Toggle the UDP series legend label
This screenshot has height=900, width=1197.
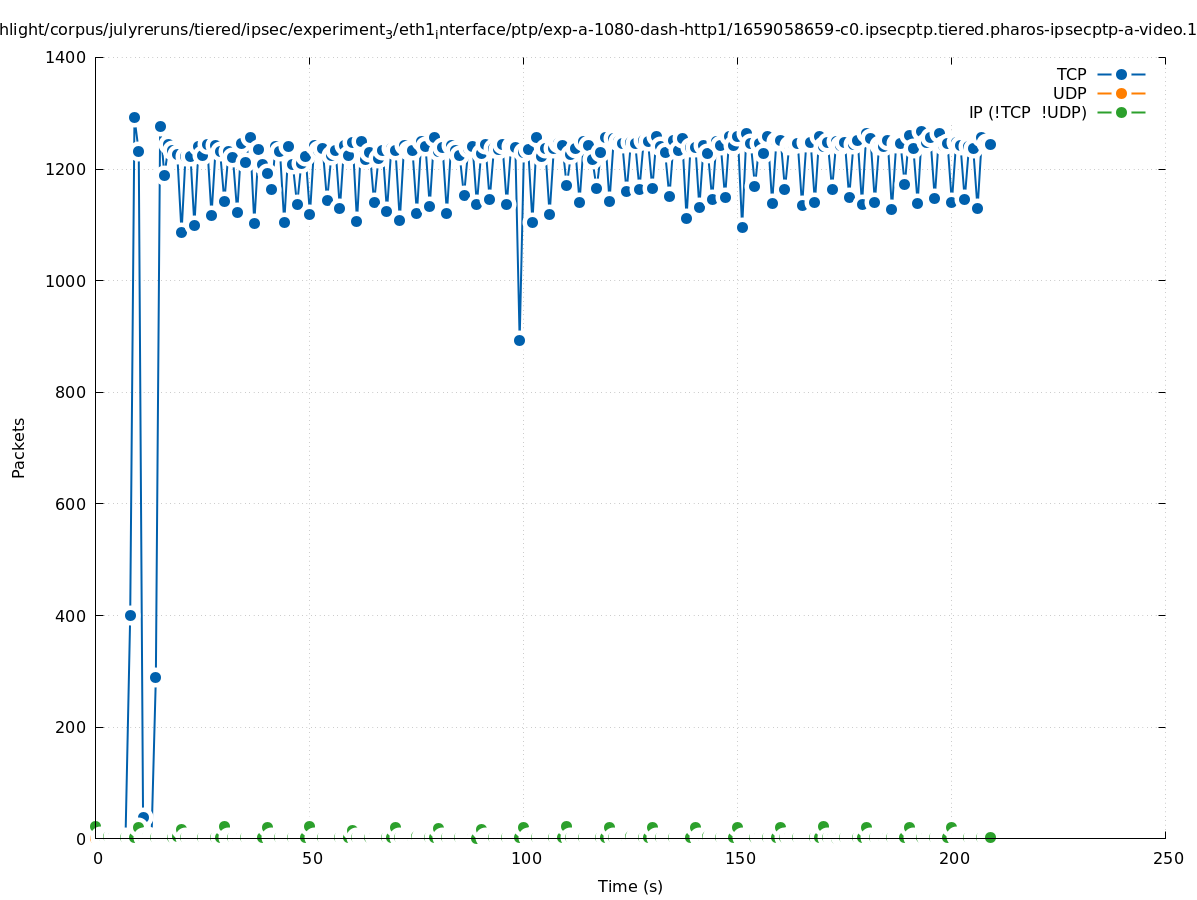coord(1069,93)
